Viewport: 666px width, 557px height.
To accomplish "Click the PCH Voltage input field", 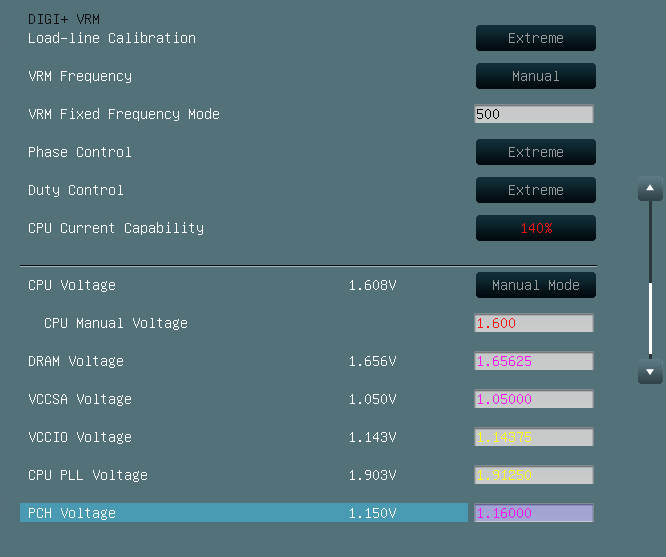I will (533, 513).
